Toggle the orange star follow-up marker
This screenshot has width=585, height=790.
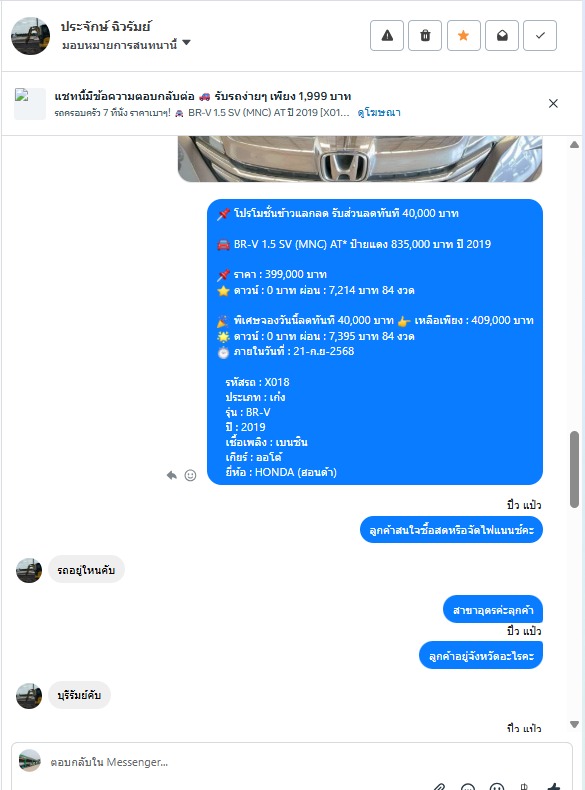pyautogui.click(x=464, y=36)
